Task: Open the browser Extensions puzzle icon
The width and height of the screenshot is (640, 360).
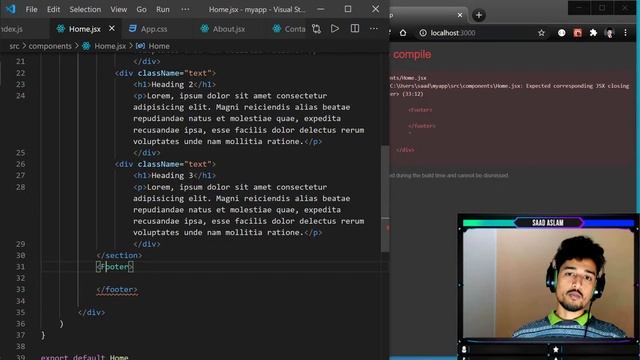Action: click(593, 33)
